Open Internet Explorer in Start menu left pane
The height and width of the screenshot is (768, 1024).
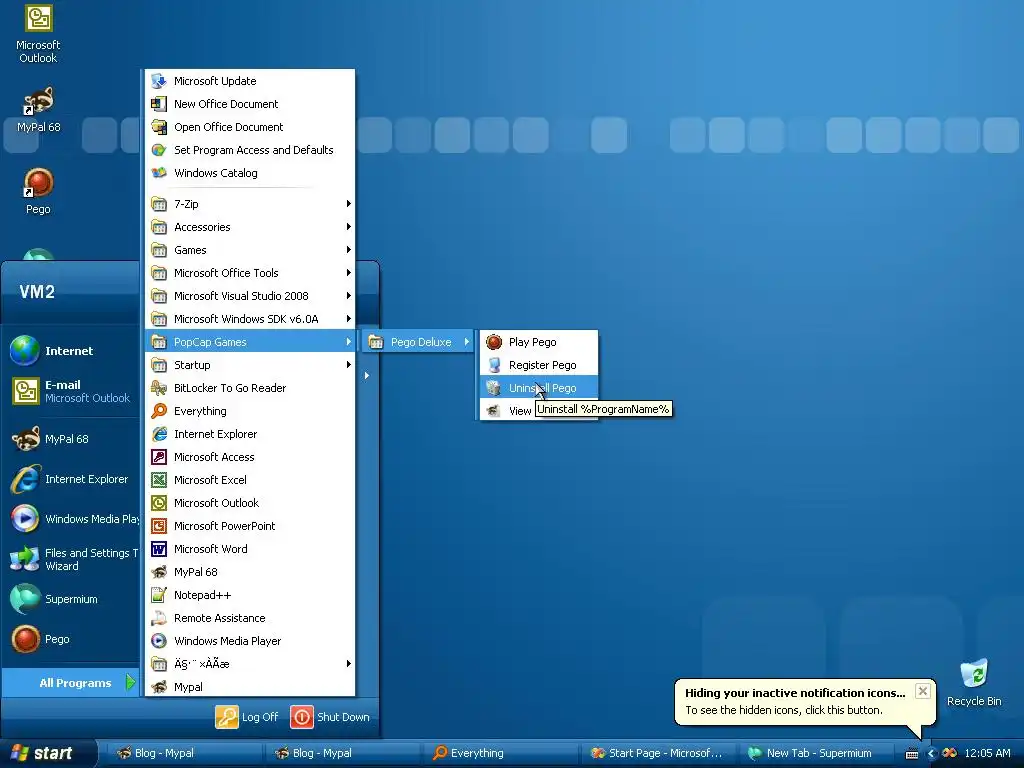pyautogui.click(x=71, y=479)
